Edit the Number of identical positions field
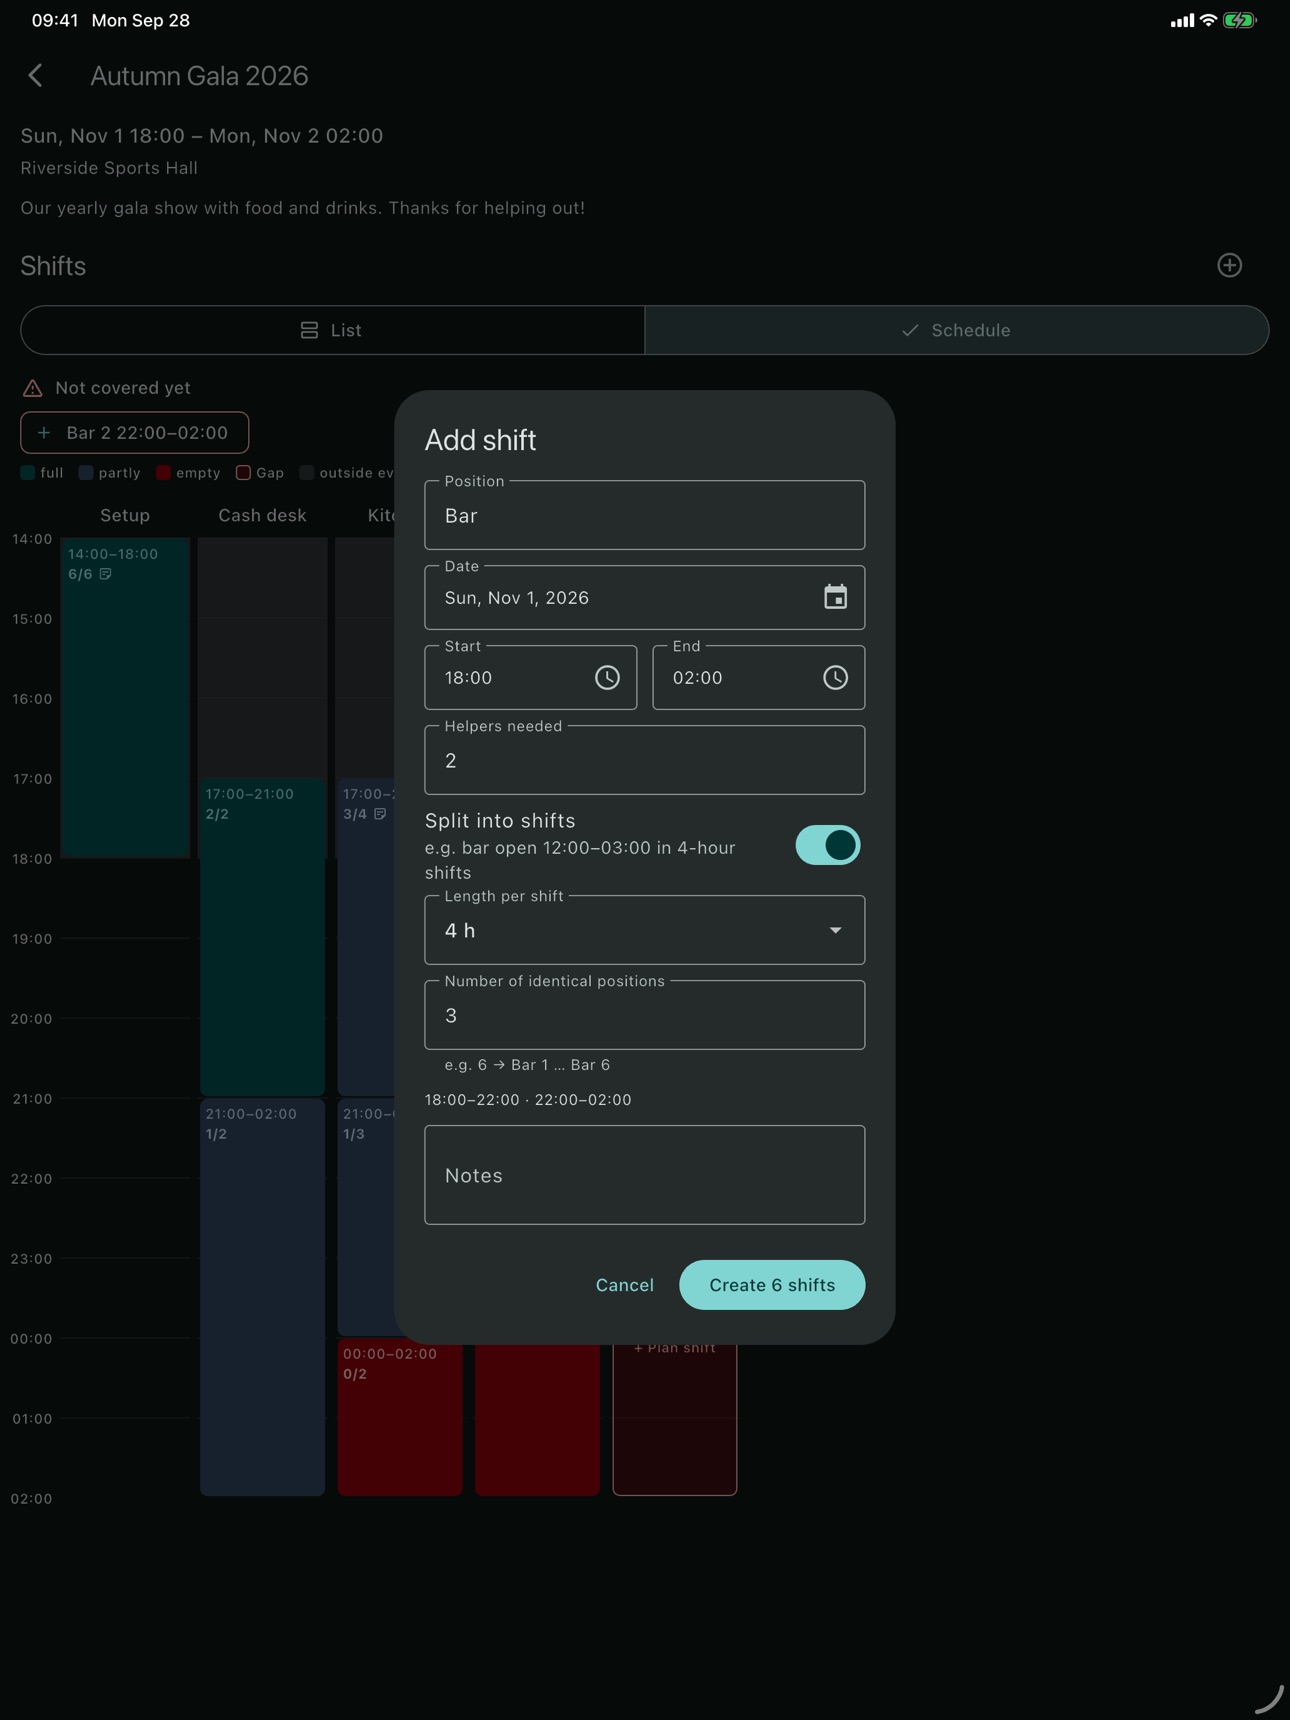 (645, 1015)
